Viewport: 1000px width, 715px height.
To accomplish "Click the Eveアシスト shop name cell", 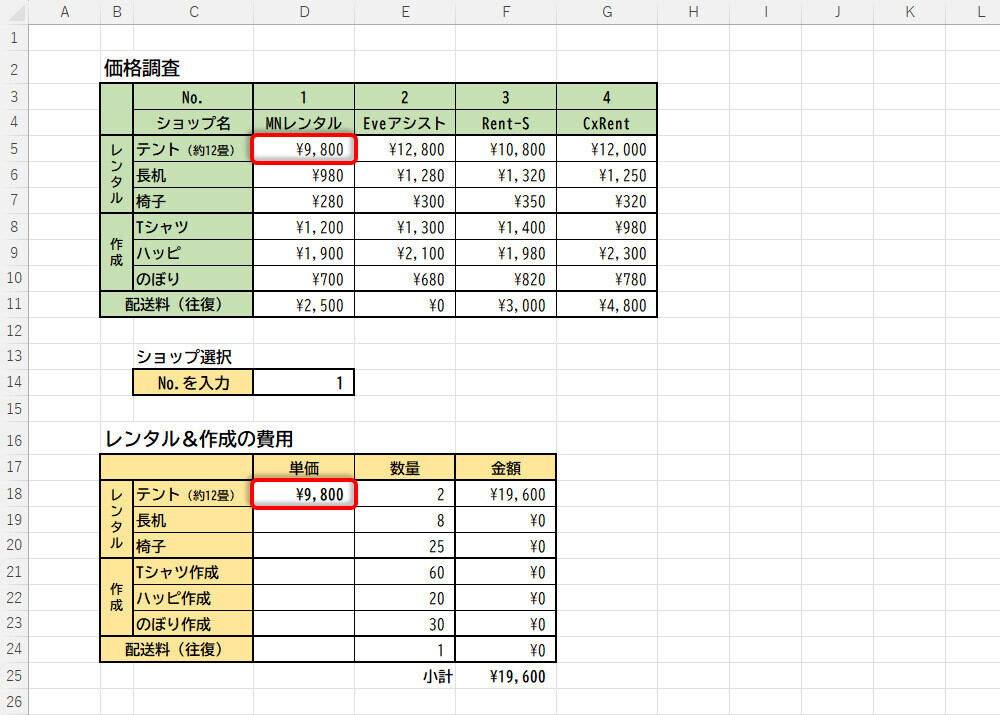I will coord(404,123).
